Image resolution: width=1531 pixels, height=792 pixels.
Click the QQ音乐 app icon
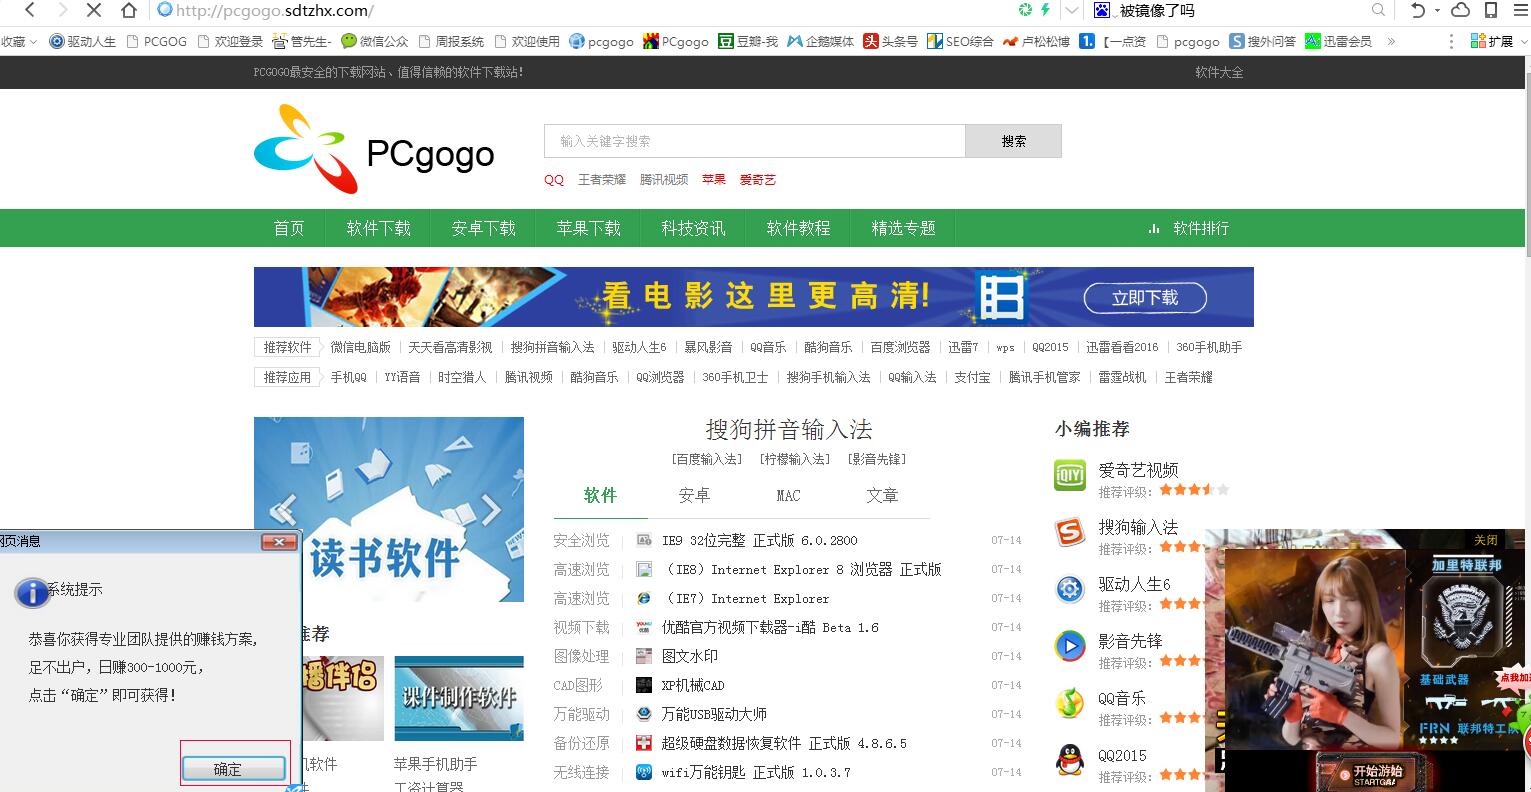point(1070,704)
